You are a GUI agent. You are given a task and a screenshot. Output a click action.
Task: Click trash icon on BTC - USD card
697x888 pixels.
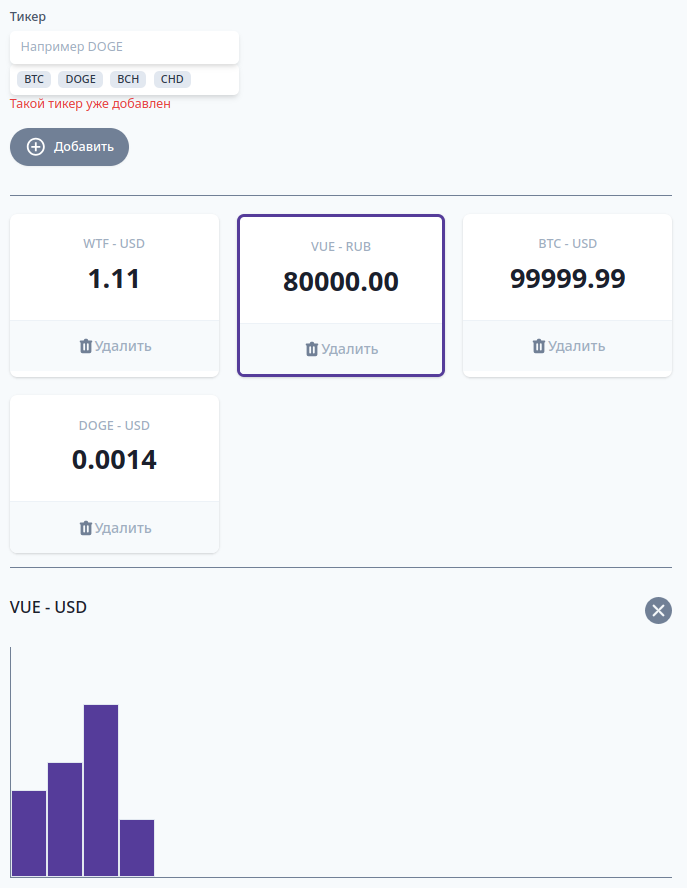539,346
